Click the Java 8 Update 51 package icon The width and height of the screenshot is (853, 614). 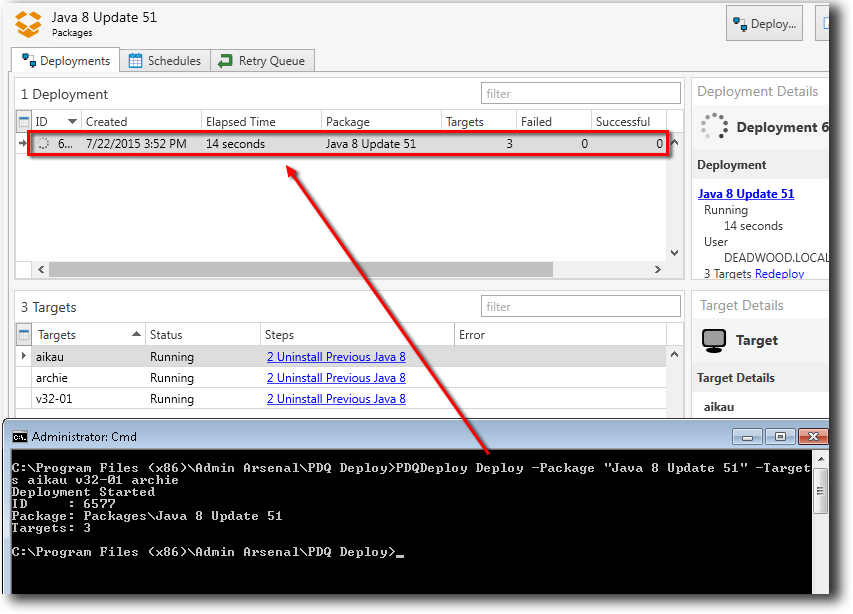click(x=30, y=24)
